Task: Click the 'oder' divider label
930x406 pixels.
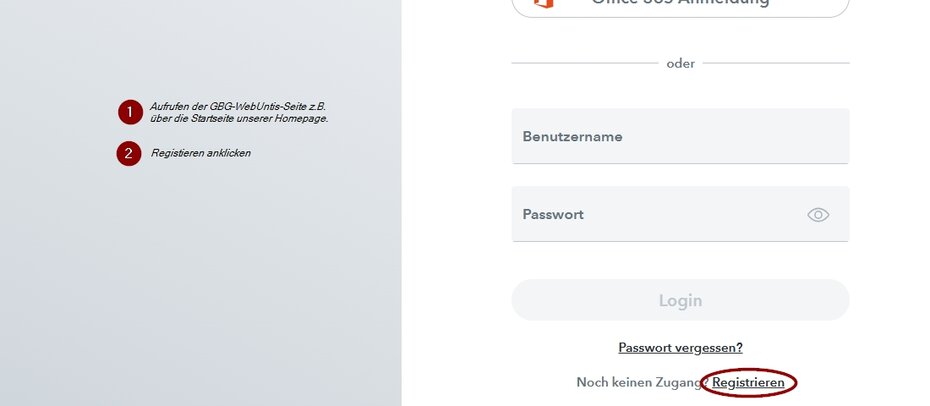Action: pos(680,63)
